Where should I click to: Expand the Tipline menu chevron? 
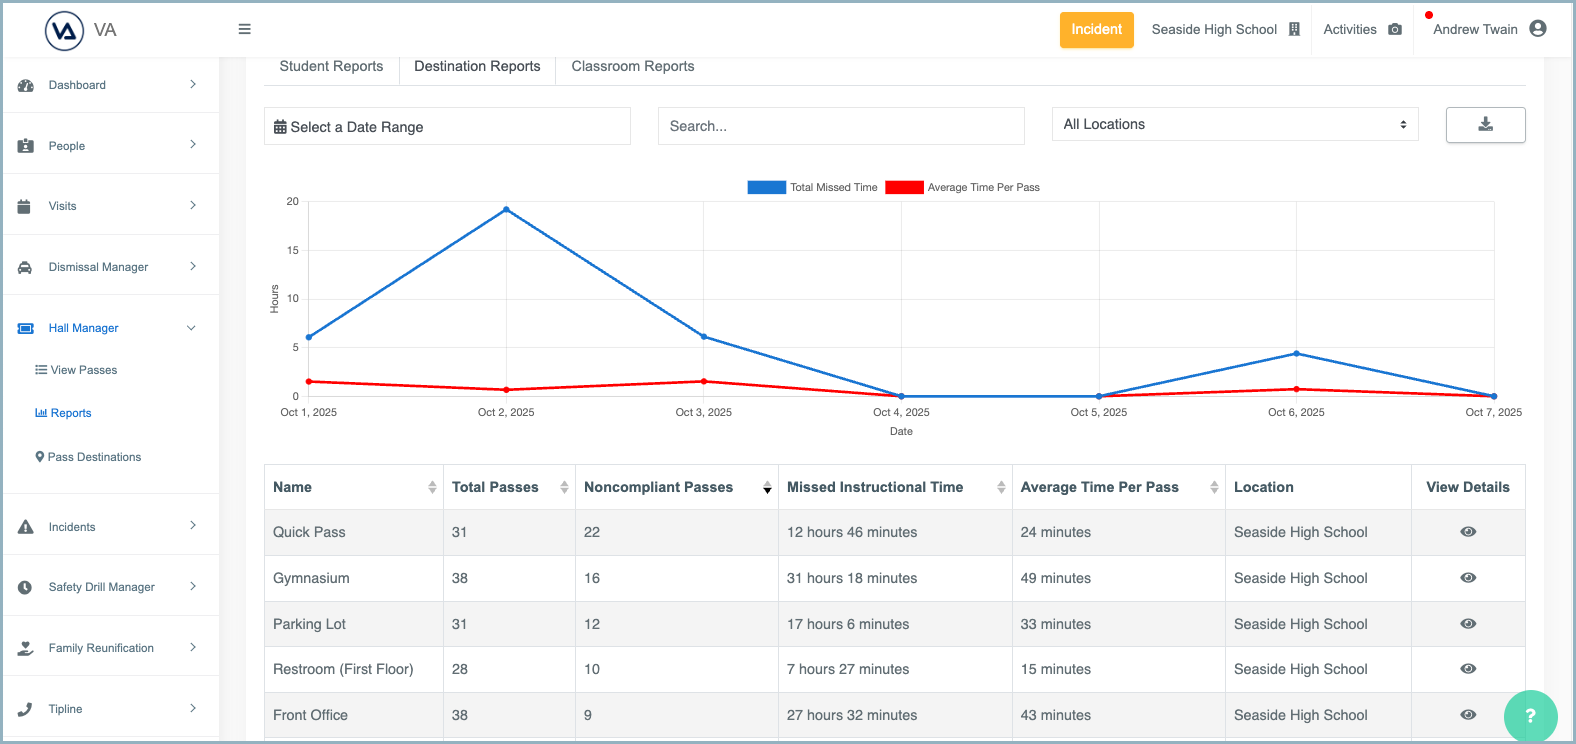pyautogui.click(x=193, y=709)
